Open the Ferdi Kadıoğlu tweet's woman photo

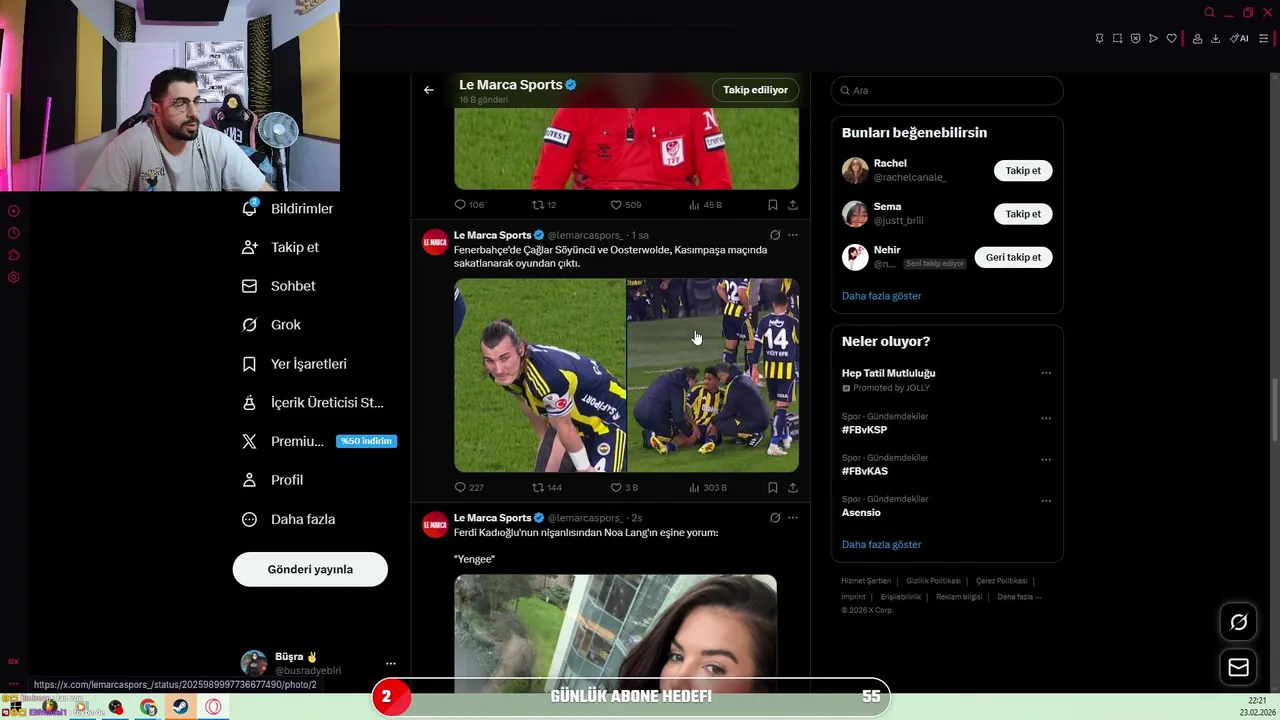pyautogui.click(x=616, y=632)
